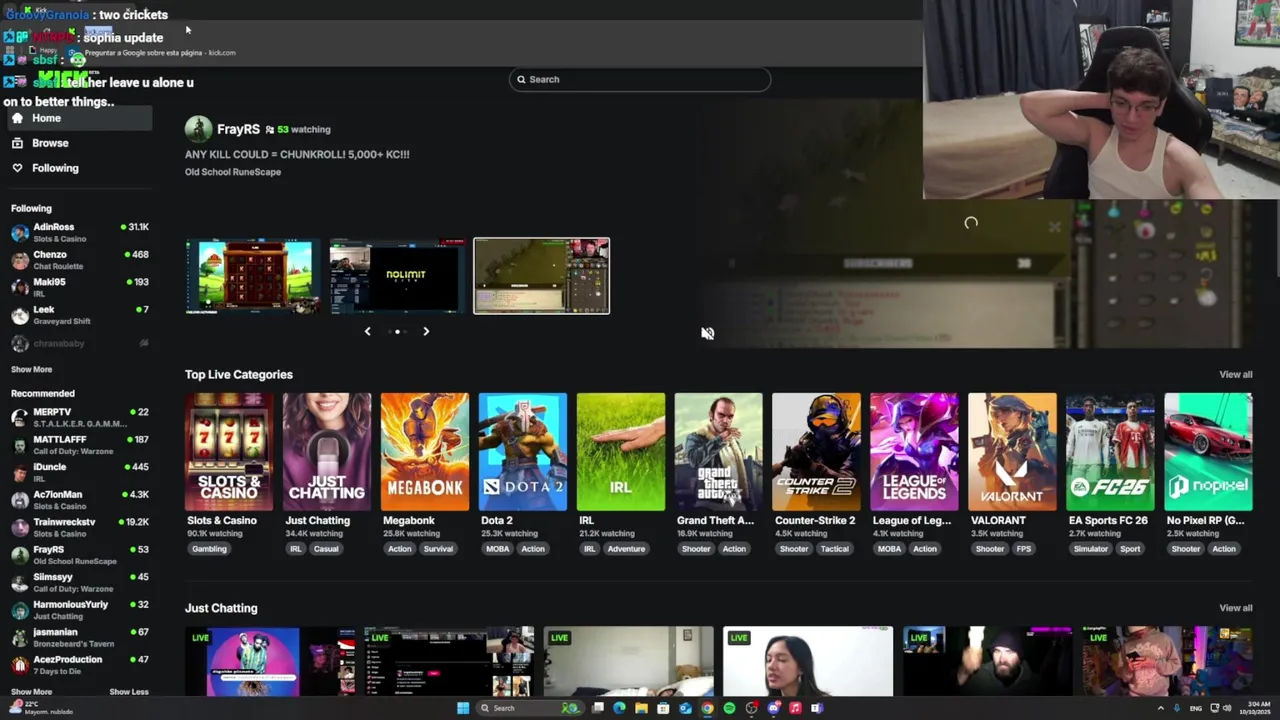1280x720 pixels.
Task: Select the Nolimit featured thumbnail
Action: (397, 276)
